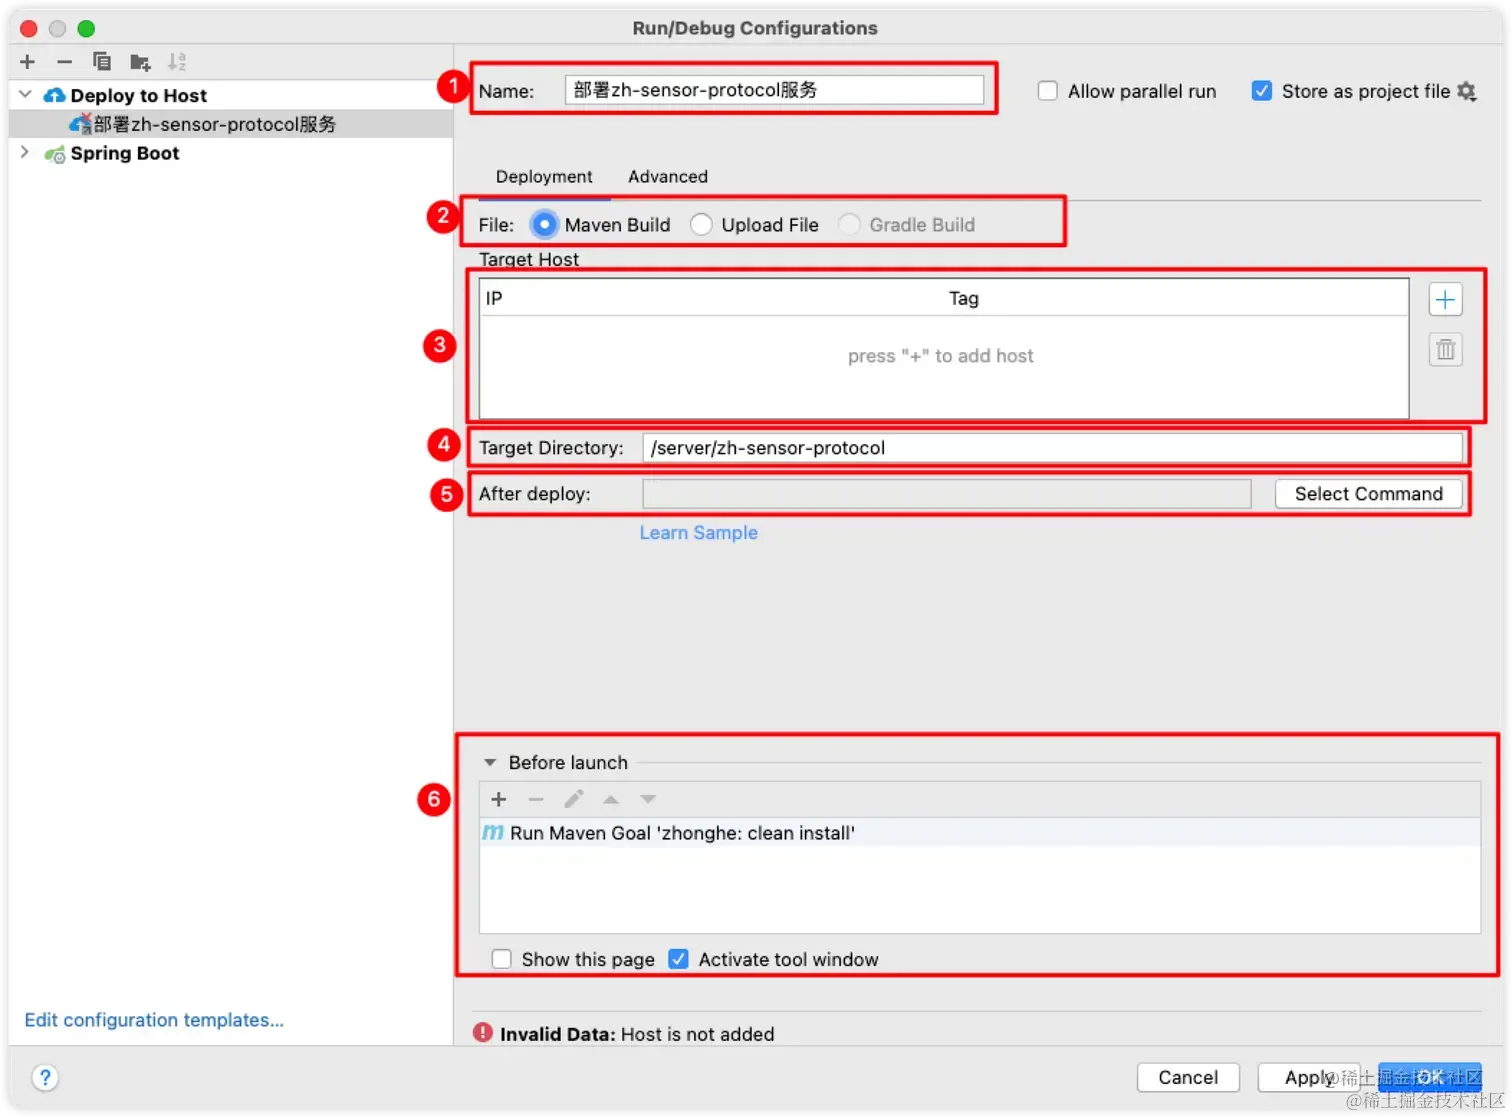Close the Run/Debug Configurations window

pos(29,28)
